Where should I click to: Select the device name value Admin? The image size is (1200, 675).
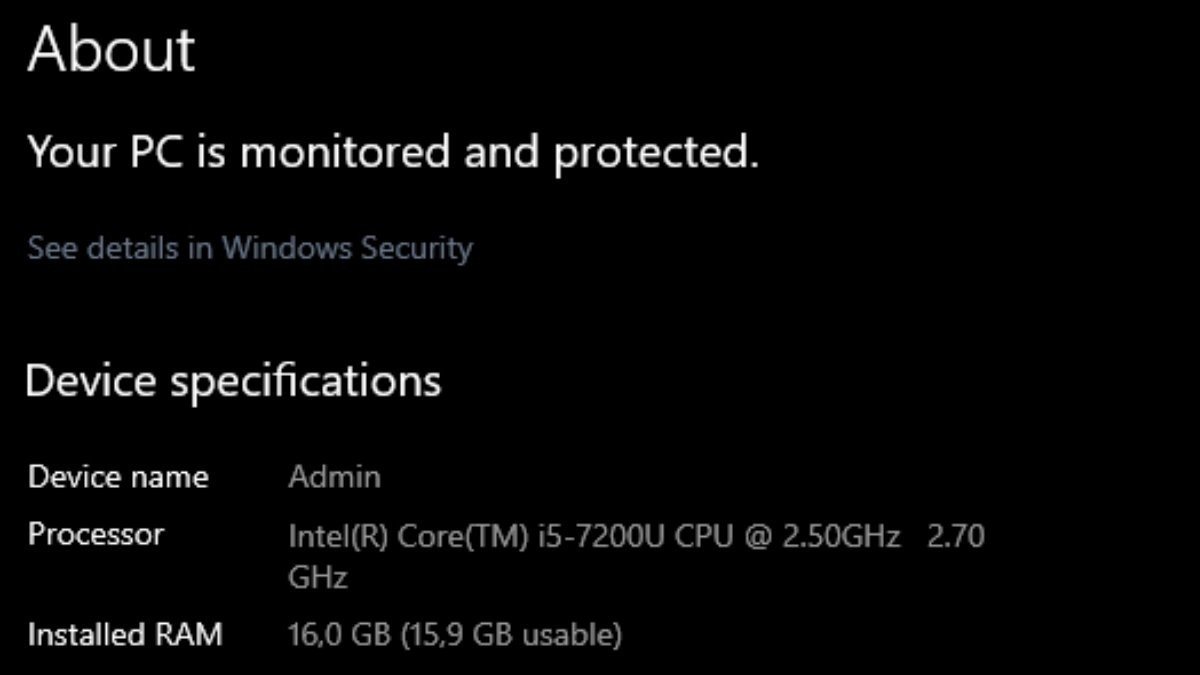[335, 477]
